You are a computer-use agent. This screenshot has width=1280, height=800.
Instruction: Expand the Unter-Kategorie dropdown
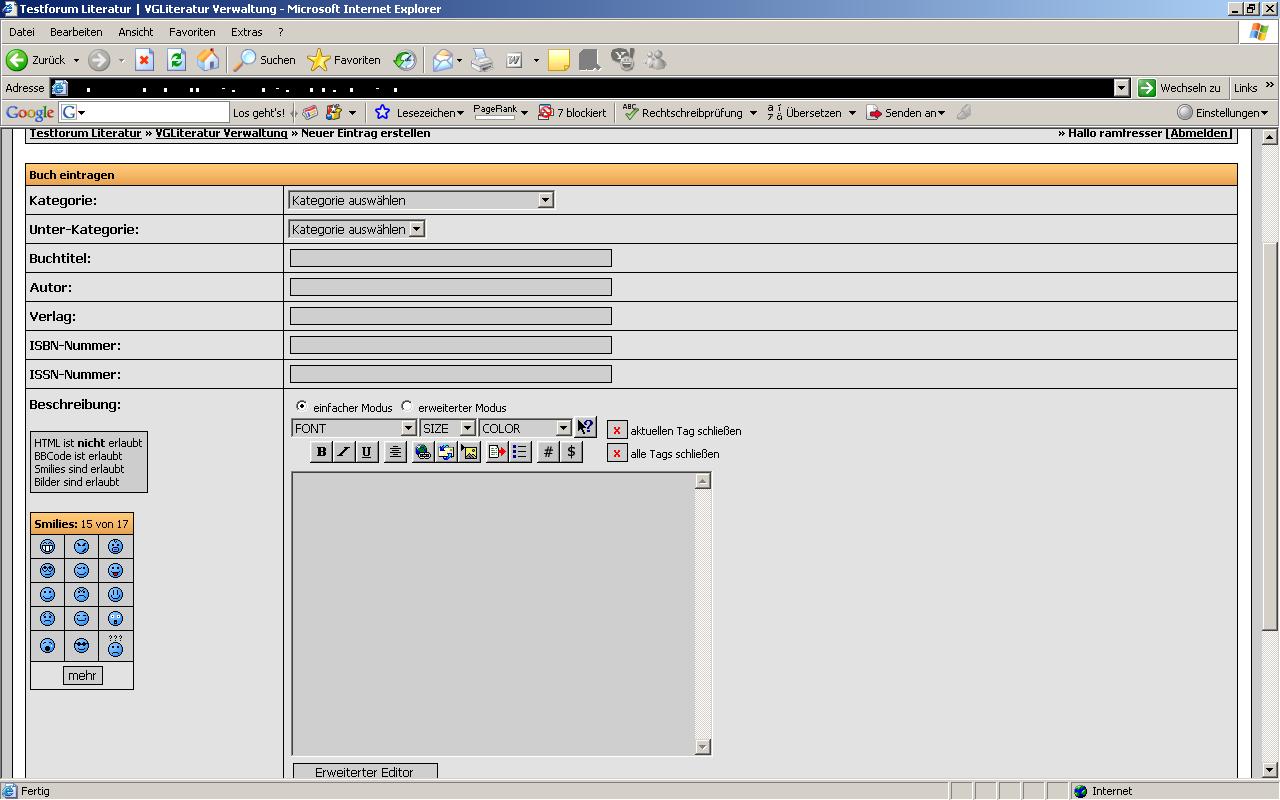pyautogui.click(x=357, y=229)
